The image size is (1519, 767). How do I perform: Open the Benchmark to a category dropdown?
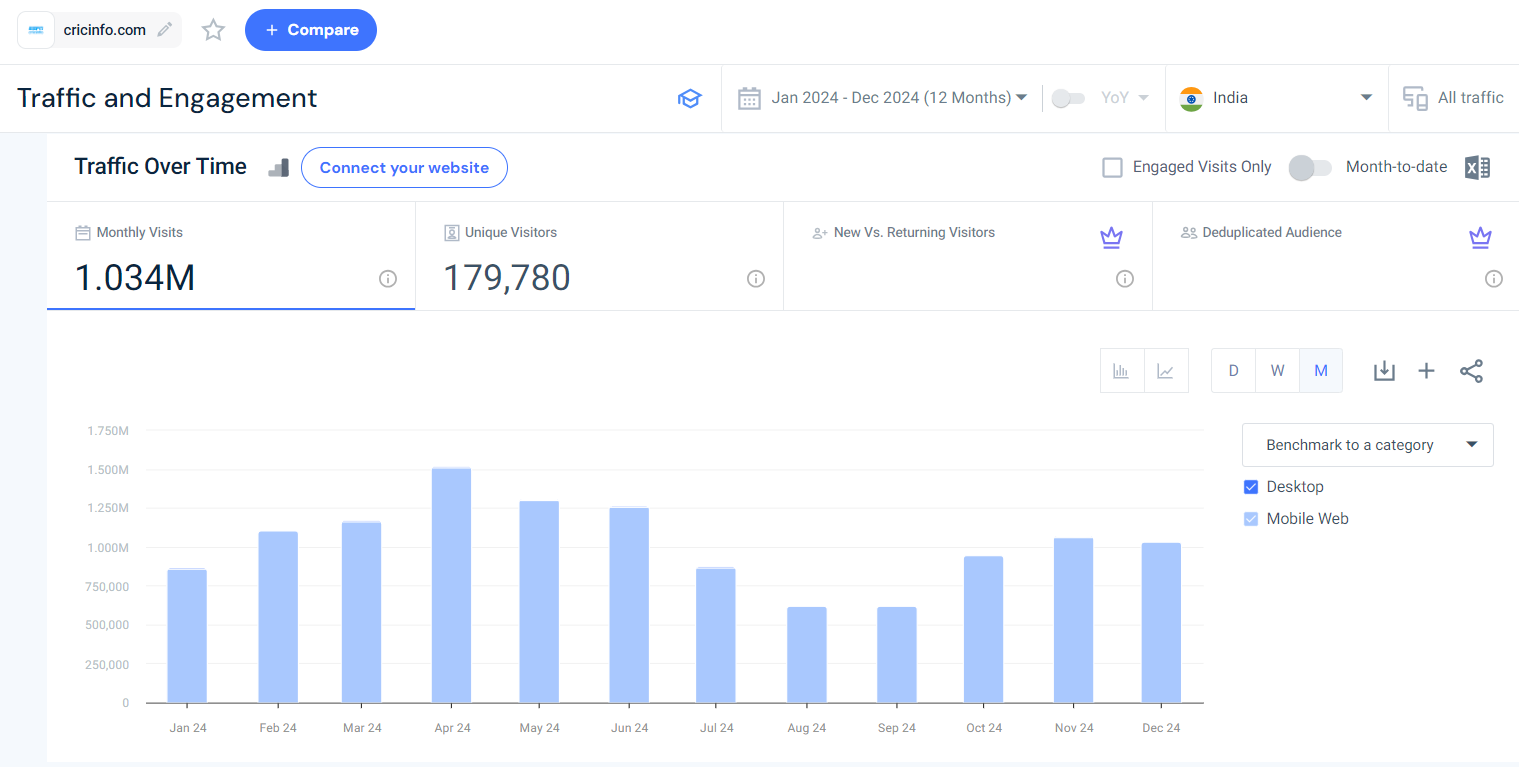(x=1367, y=444)
